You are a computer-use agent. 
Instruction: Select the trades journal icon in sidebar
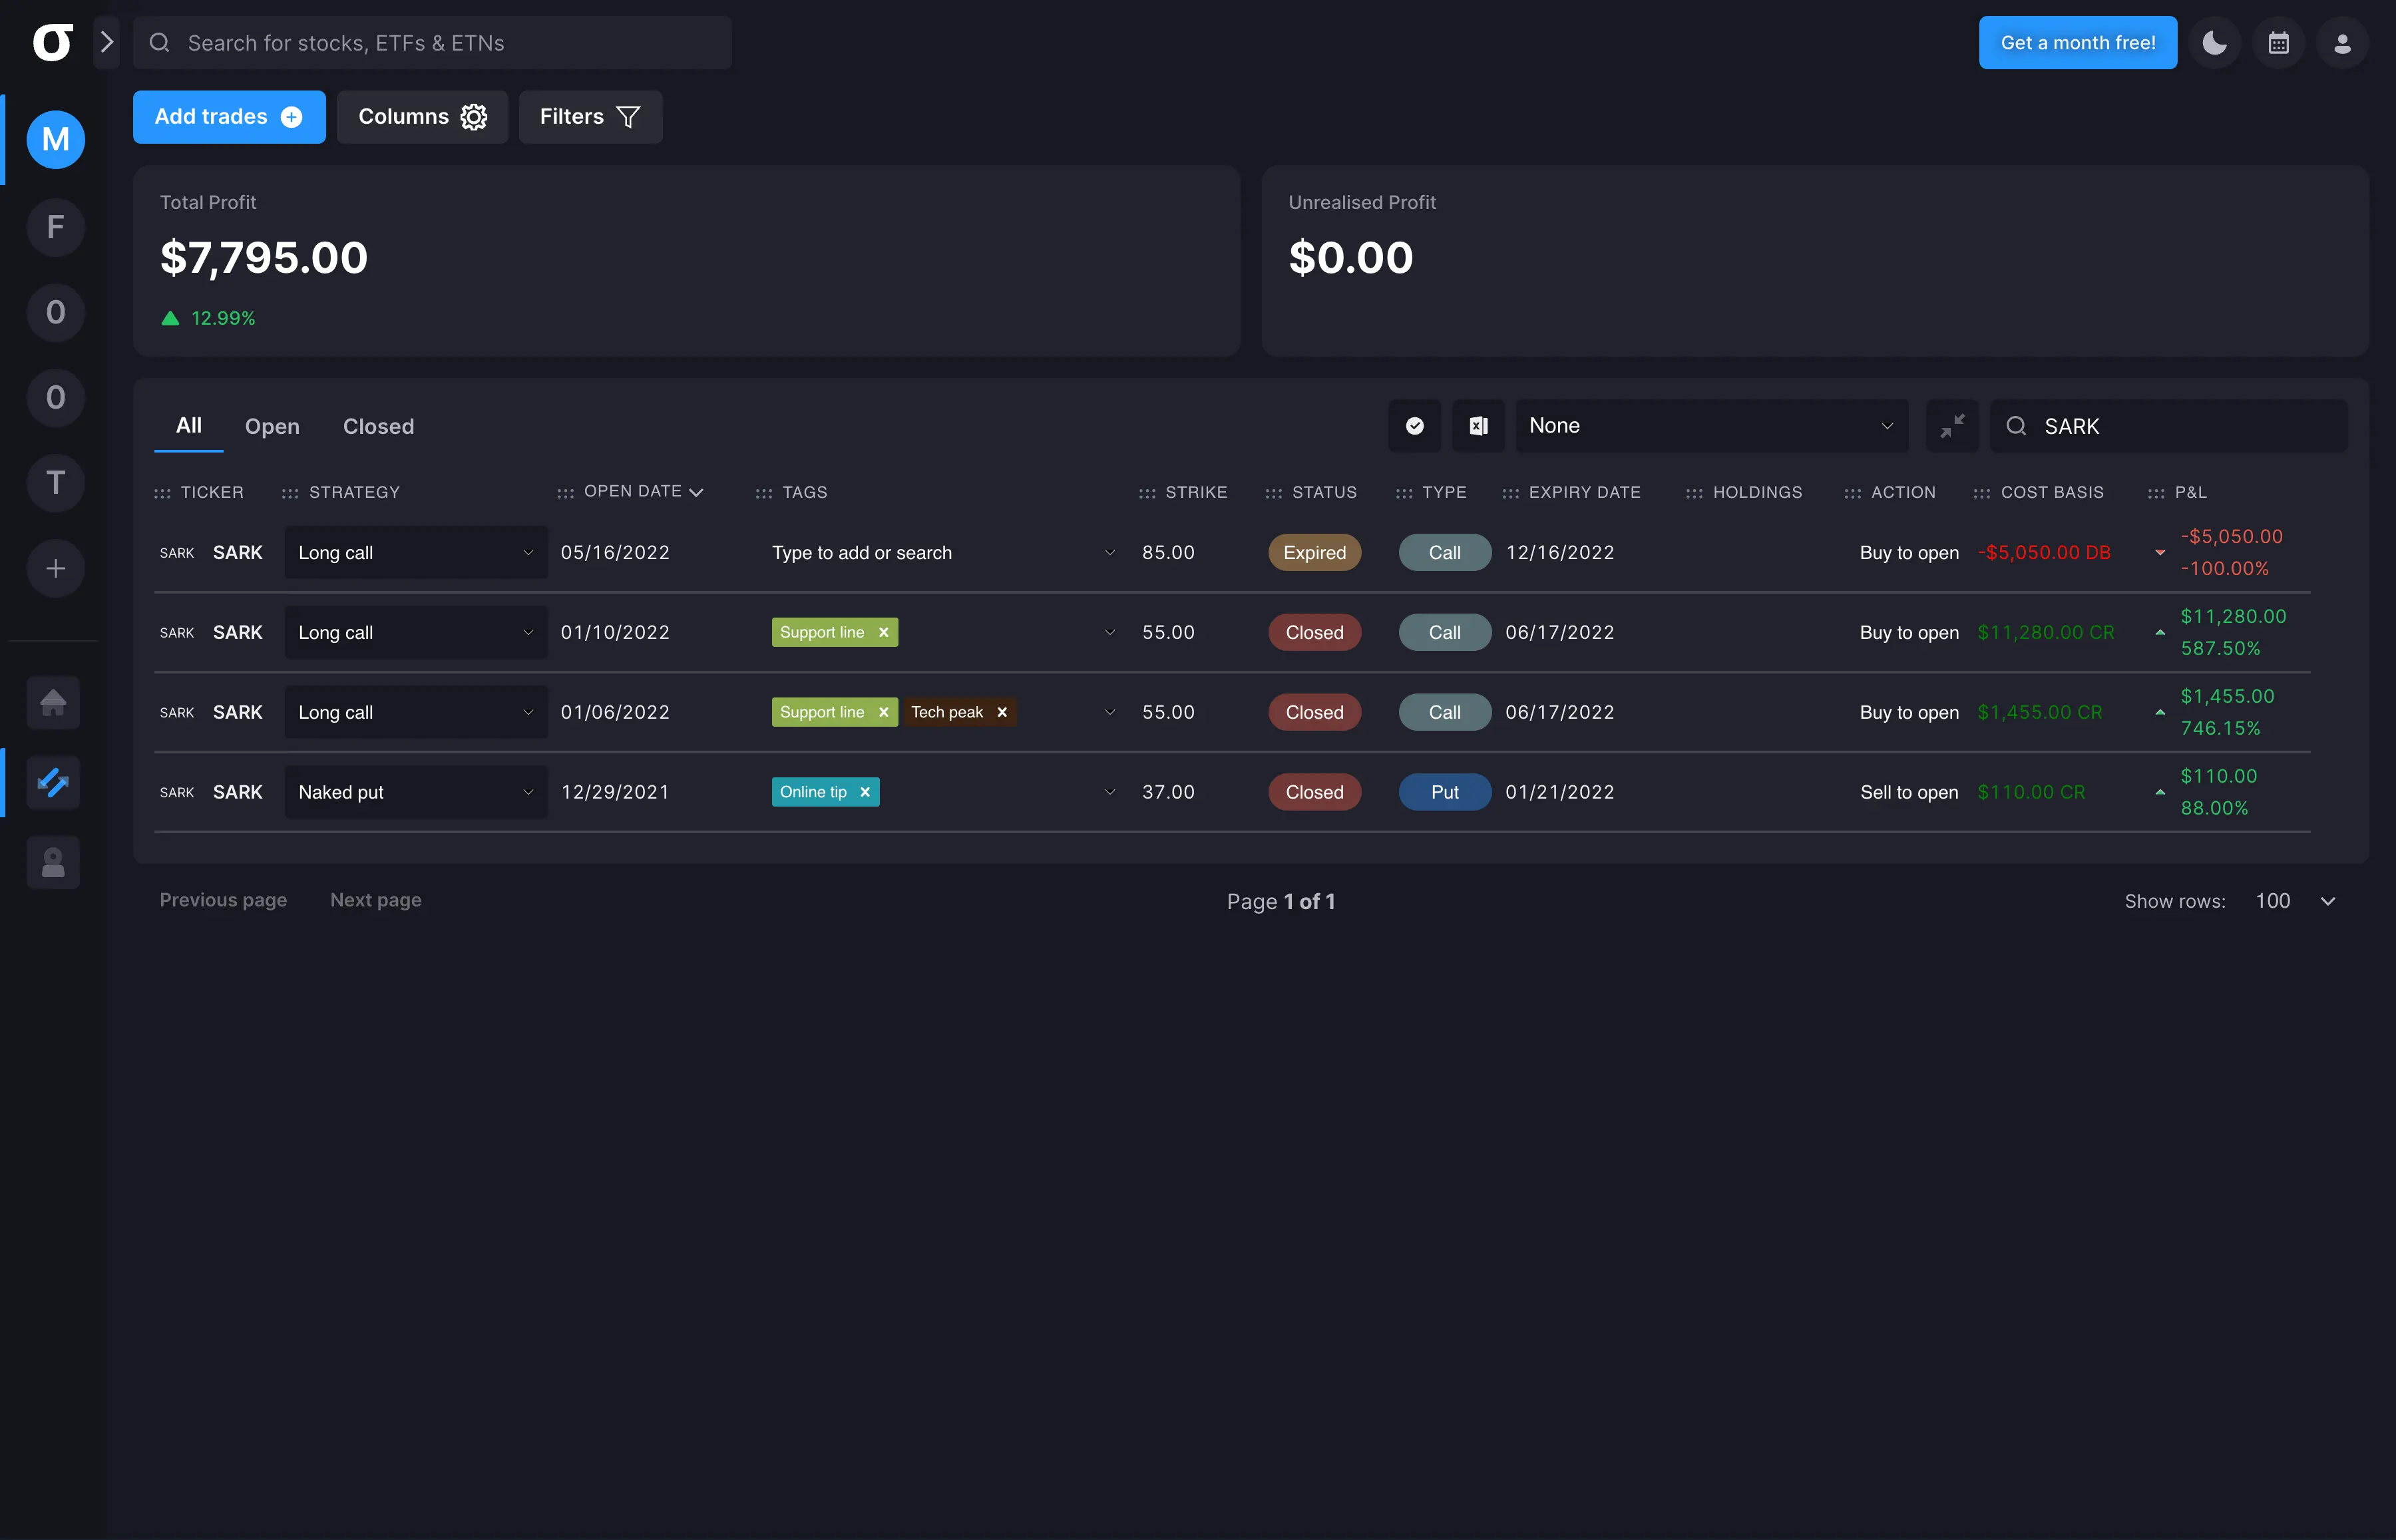pyautogui.click(x=53, y=782)
